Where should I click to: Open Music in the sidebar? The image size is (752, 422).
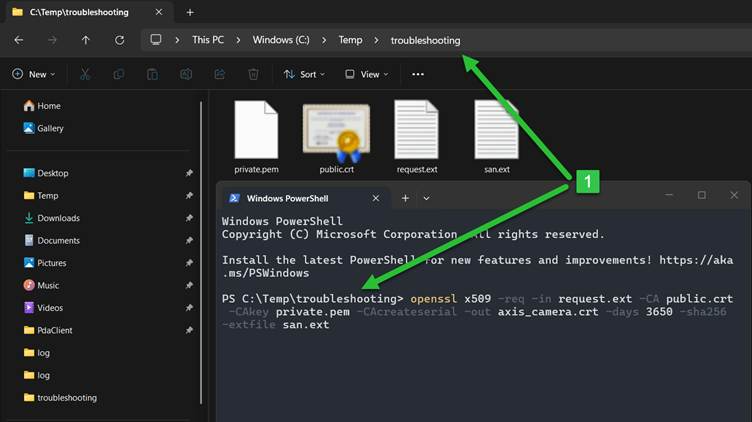41,285
